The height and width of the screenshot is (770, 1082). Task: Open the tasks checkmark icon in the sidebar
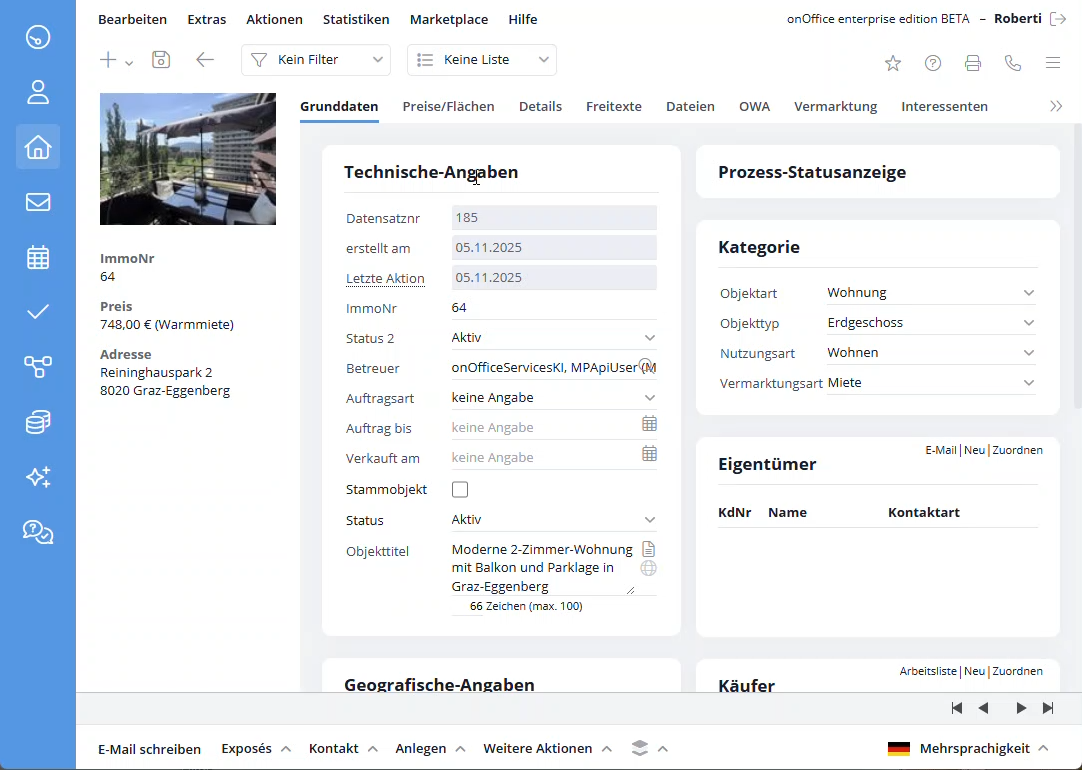point(37,311)
